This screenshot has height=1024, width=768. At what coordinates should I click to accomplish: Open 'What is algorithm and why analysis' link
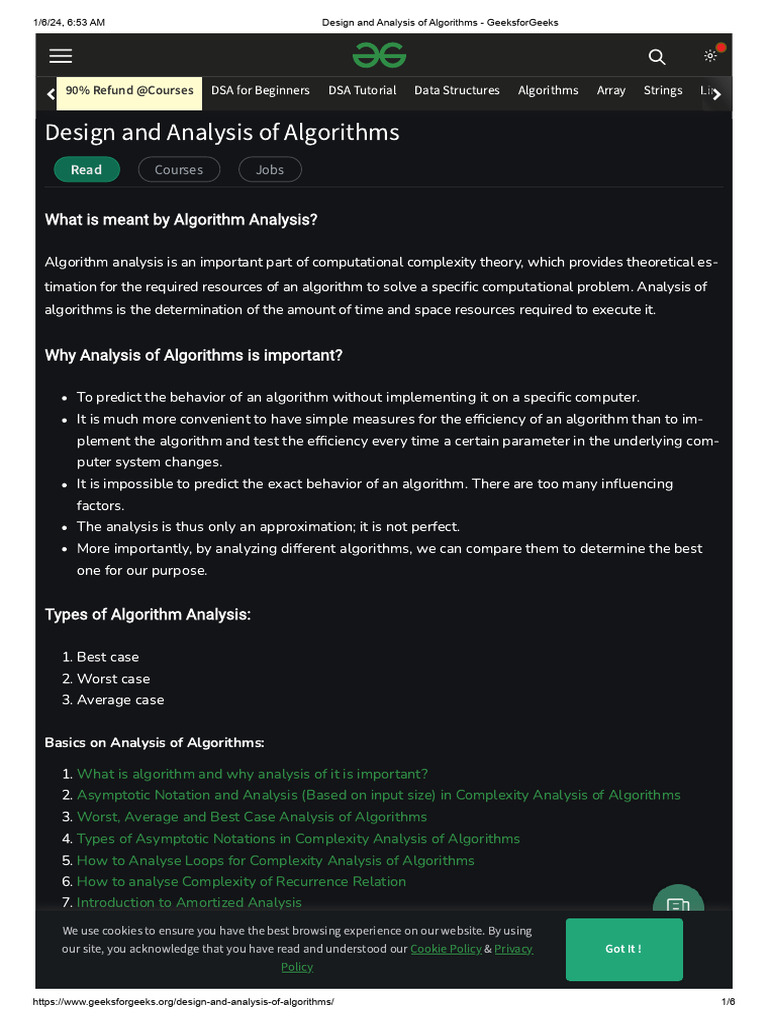click(x=252, y=774)
